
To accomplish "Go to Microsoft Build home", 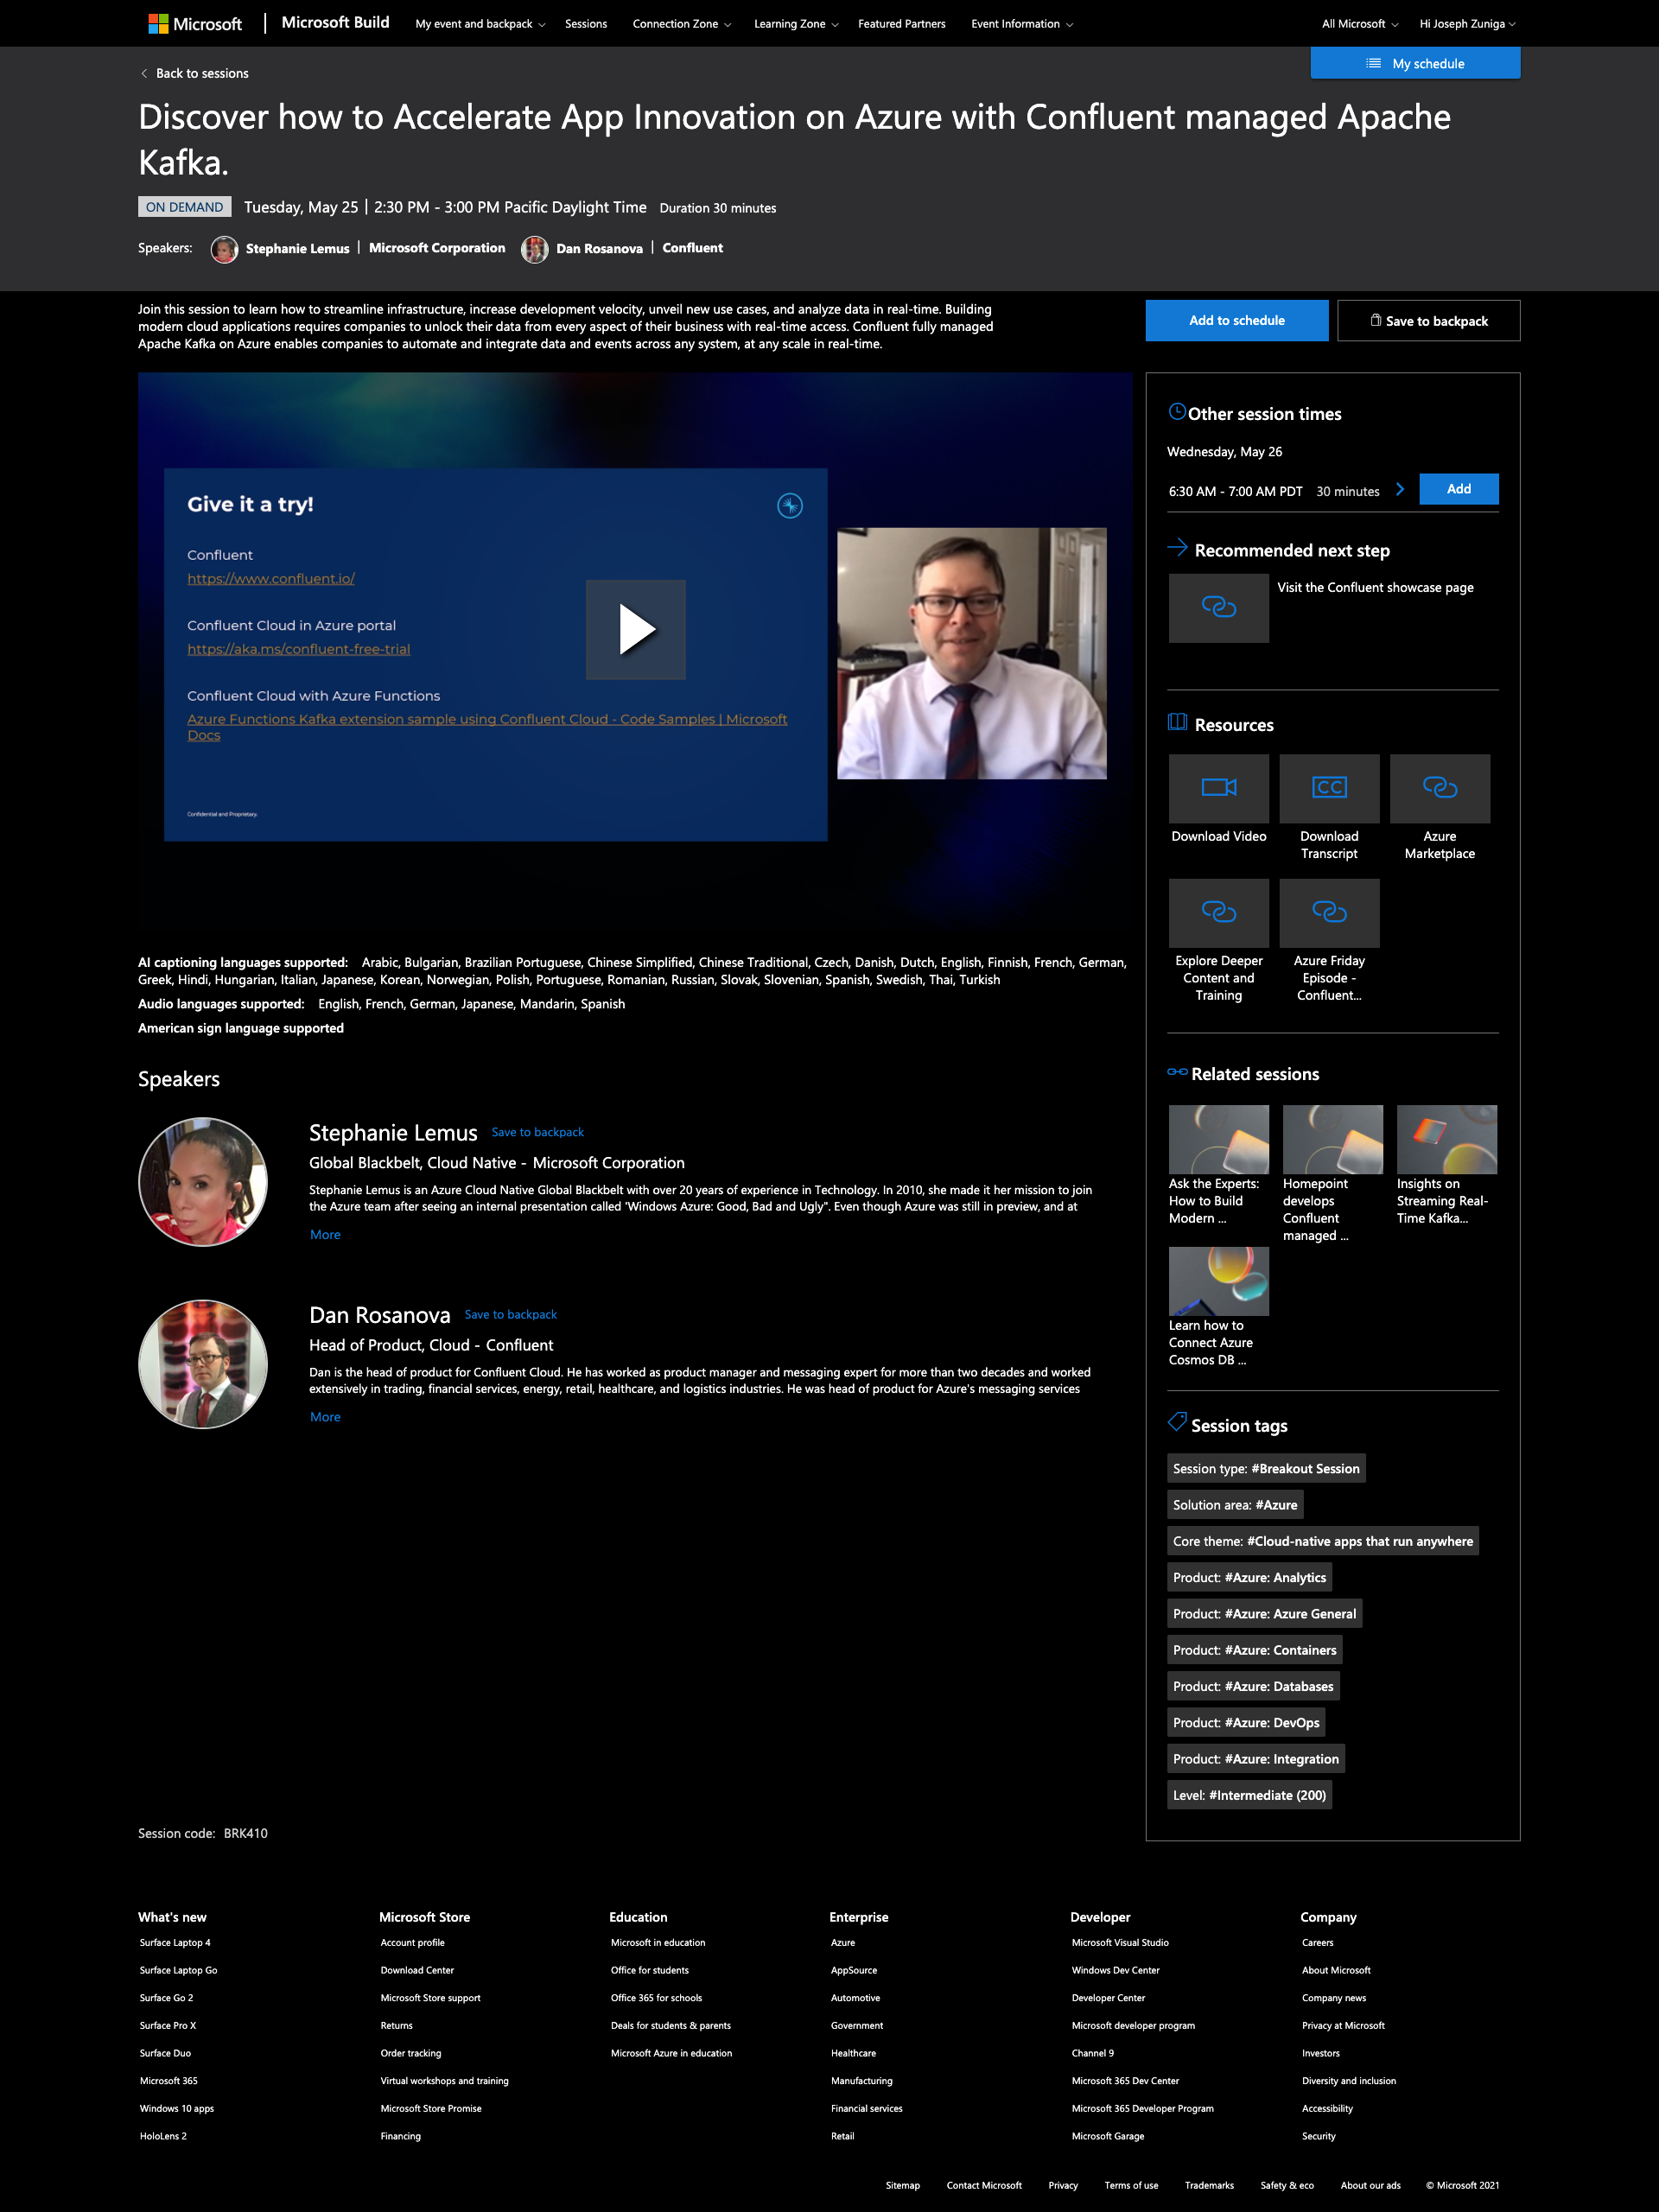I will (x=335, y=22).
